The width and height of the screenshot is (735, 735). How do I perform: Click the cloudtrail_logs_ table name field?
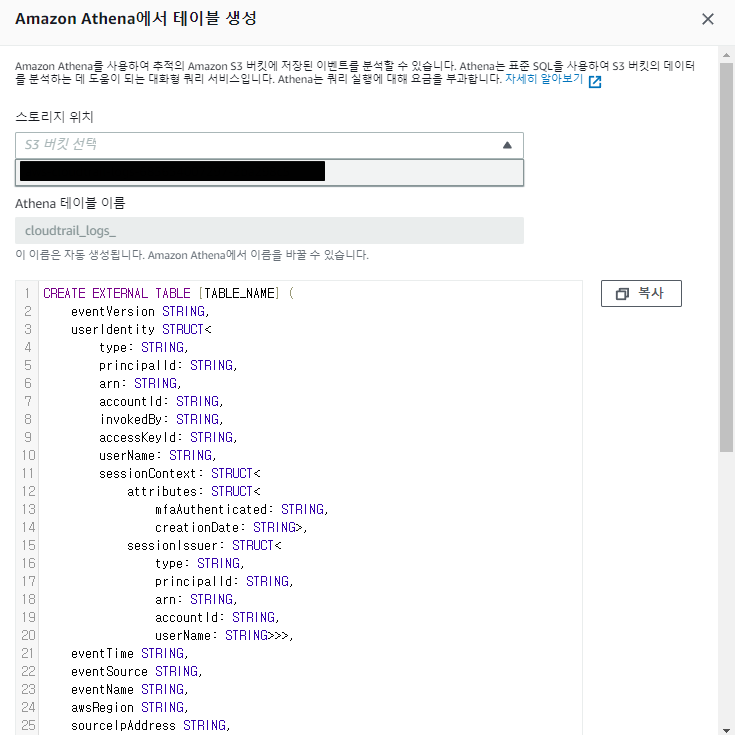pyautogui.click(x=269, y=231)
